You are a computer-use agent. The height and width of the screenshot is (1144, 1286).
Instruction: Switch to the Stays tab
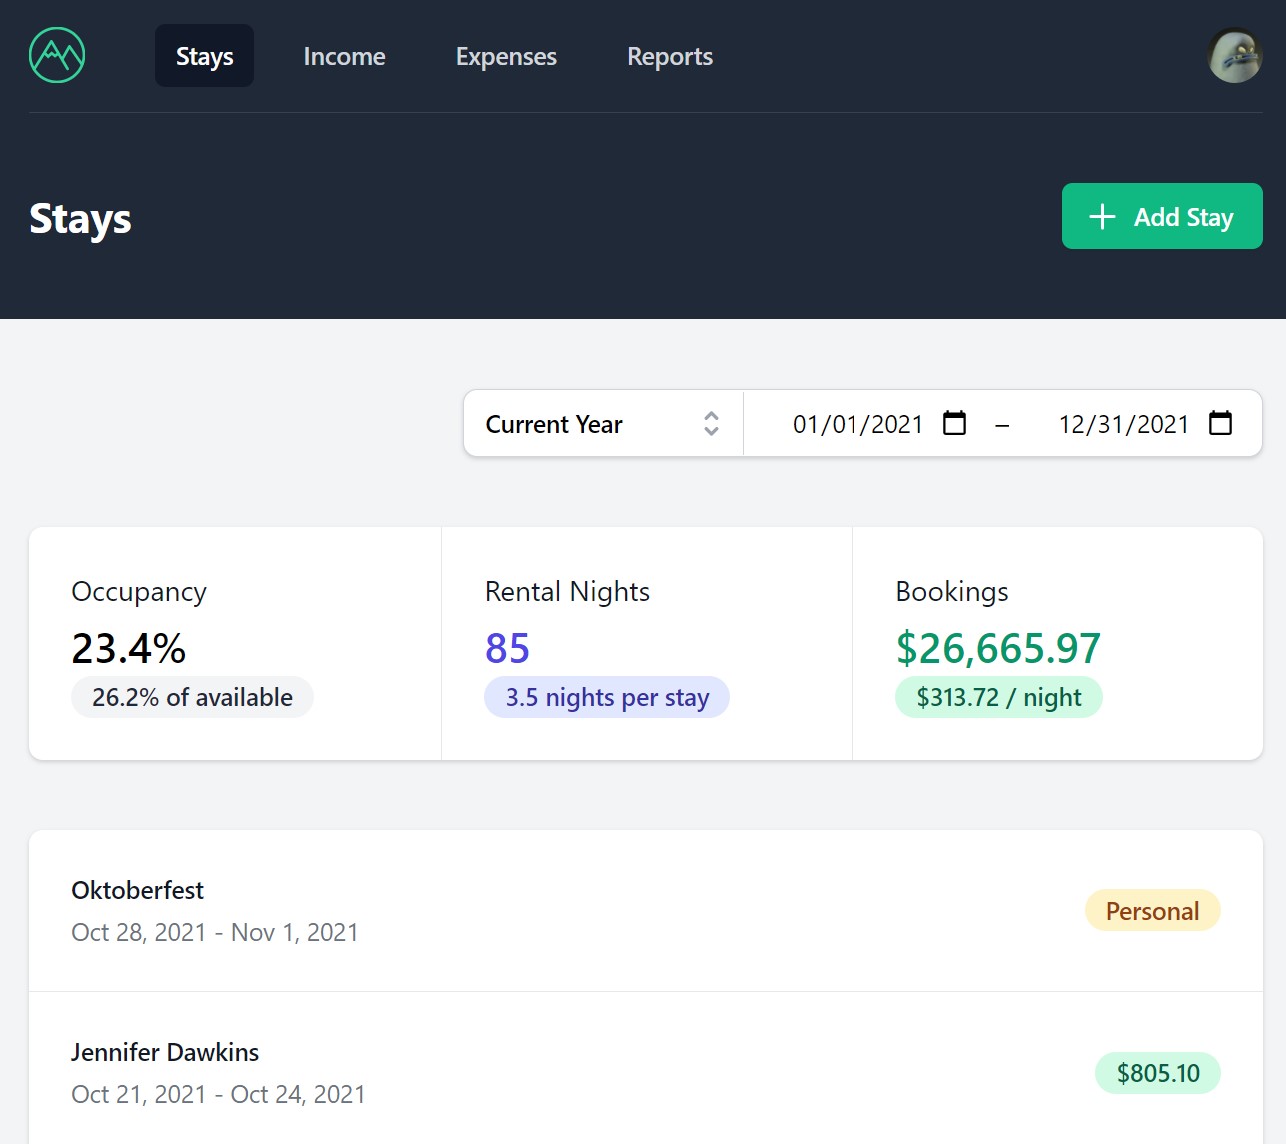[204, 56]
